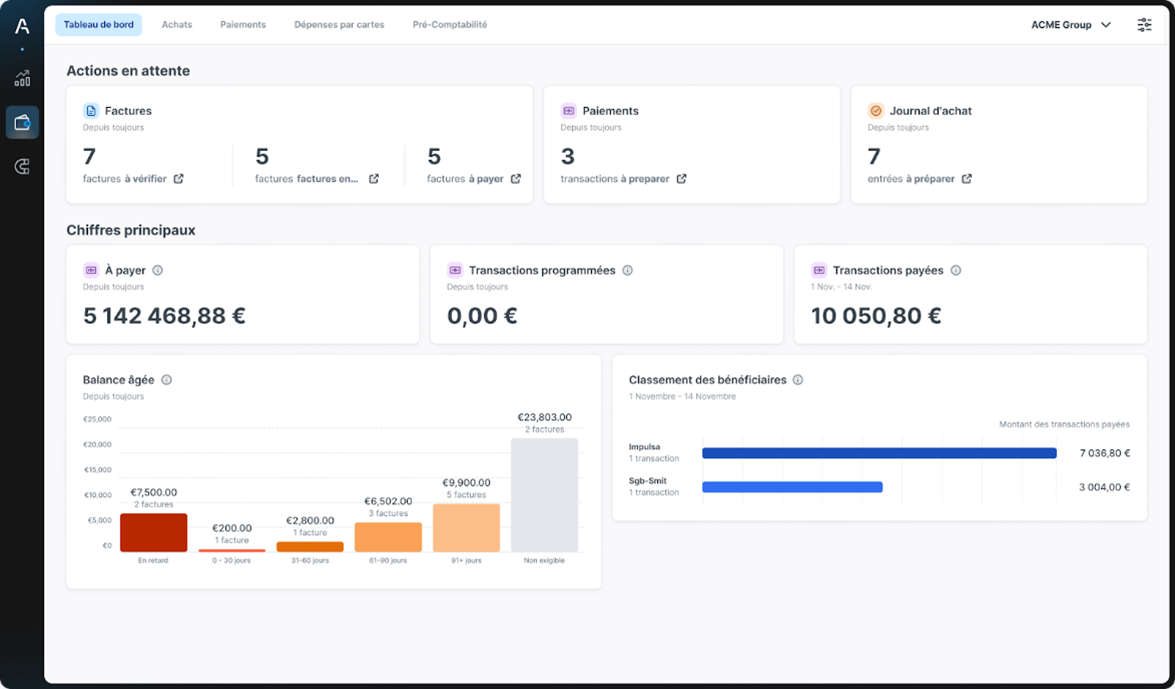Open the info tooltip on "Balance âgée"
Screen dimensions: 1175x689
pyautogui.click(x=167, y=379)
